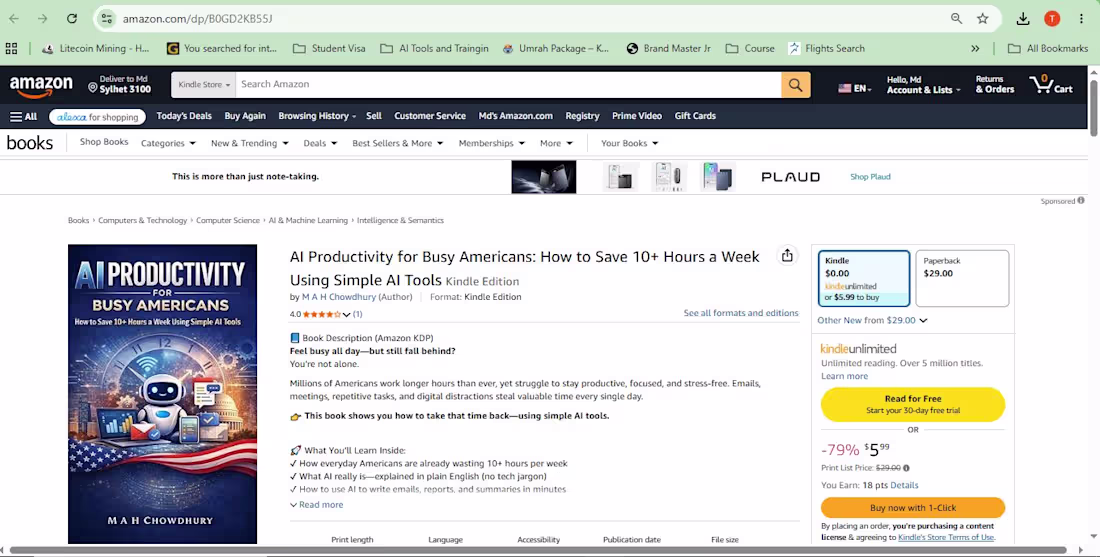Click the Read for Free button

coord(913,404)
